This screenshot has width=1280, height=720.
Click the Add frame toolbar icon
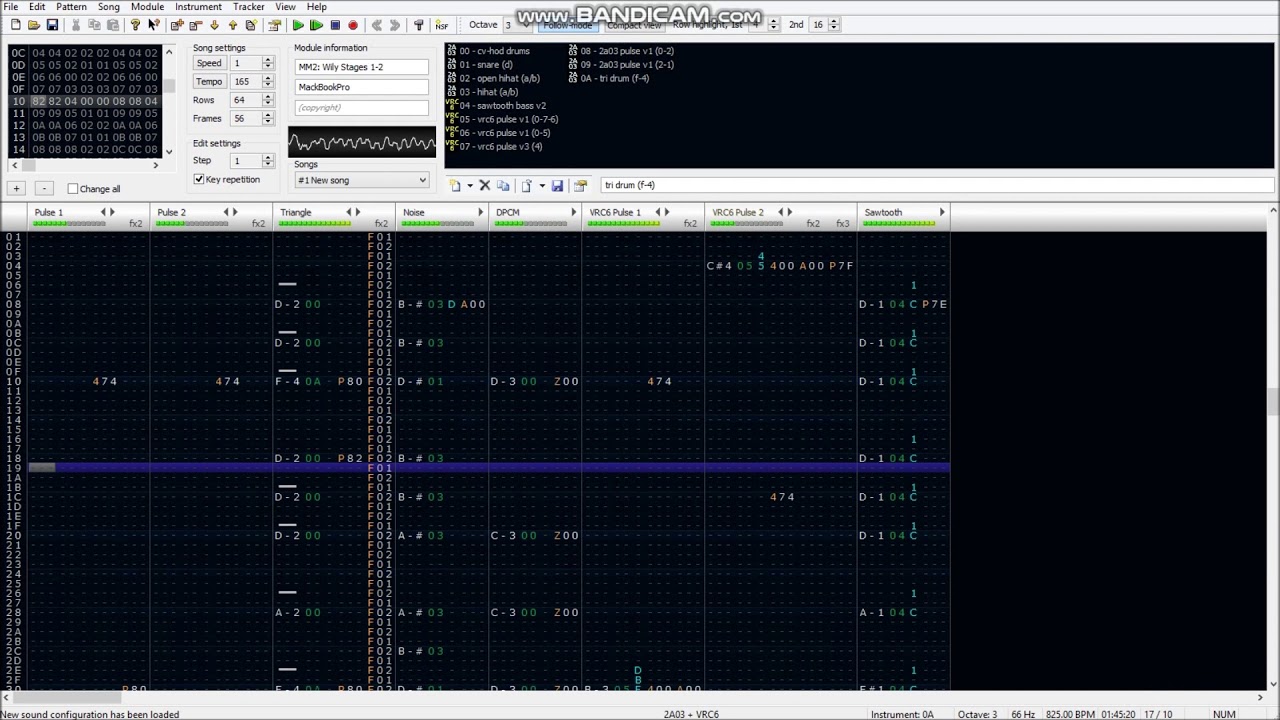(177, 25)
